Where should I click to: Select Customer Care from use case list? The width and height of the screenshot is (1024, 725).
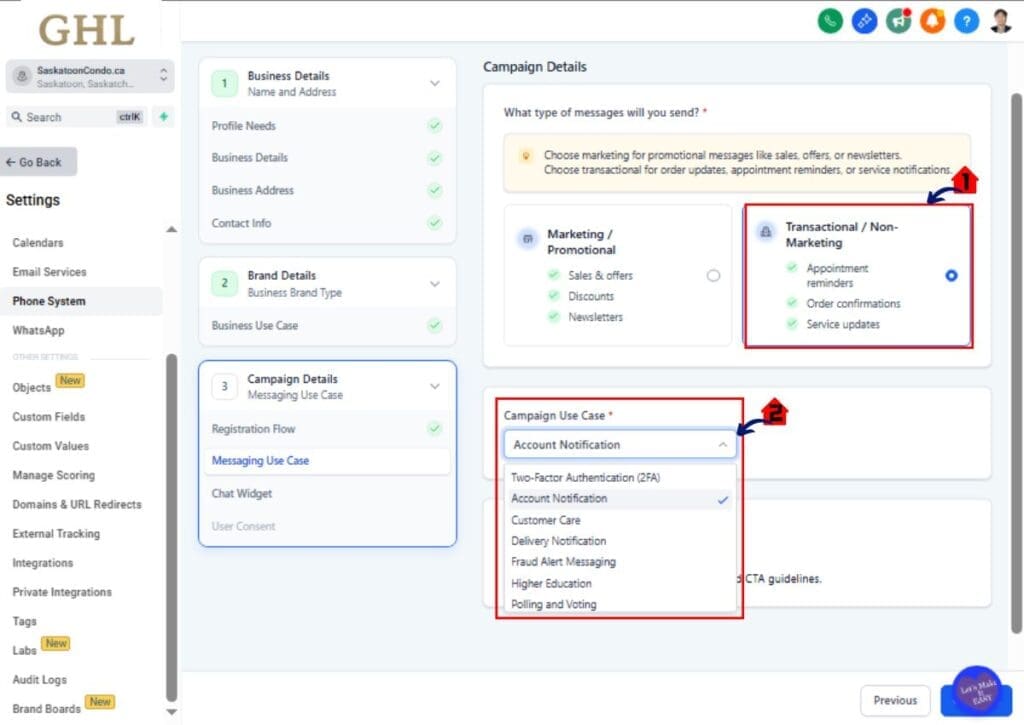click(546, 520)
